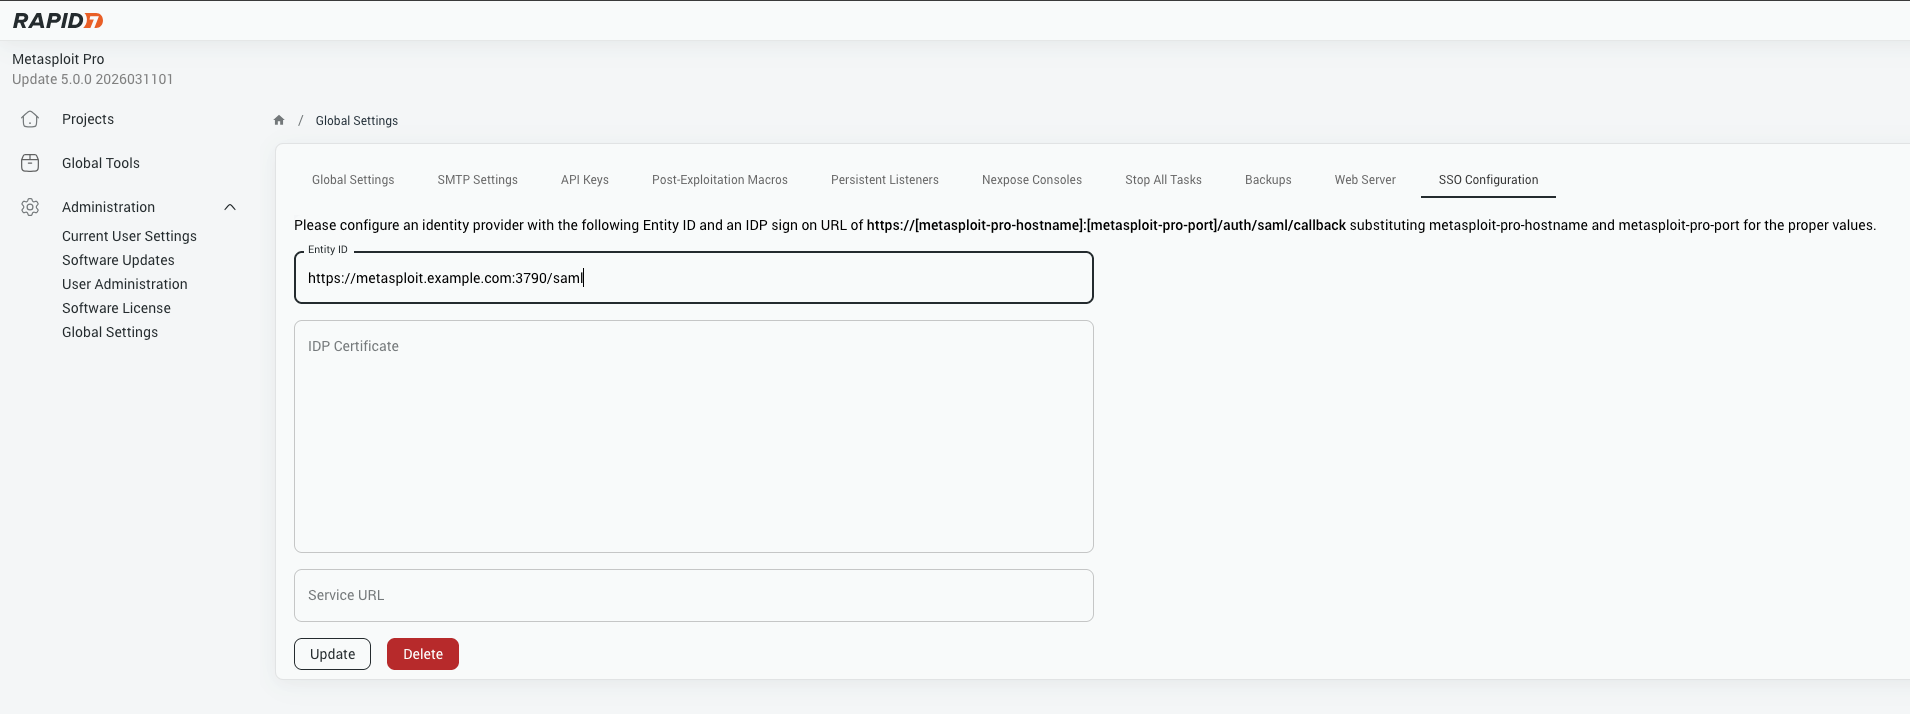The height and width of the screenshot is (714, 1910).
Task: Click the Rapid7 logo
Action: 58,21
